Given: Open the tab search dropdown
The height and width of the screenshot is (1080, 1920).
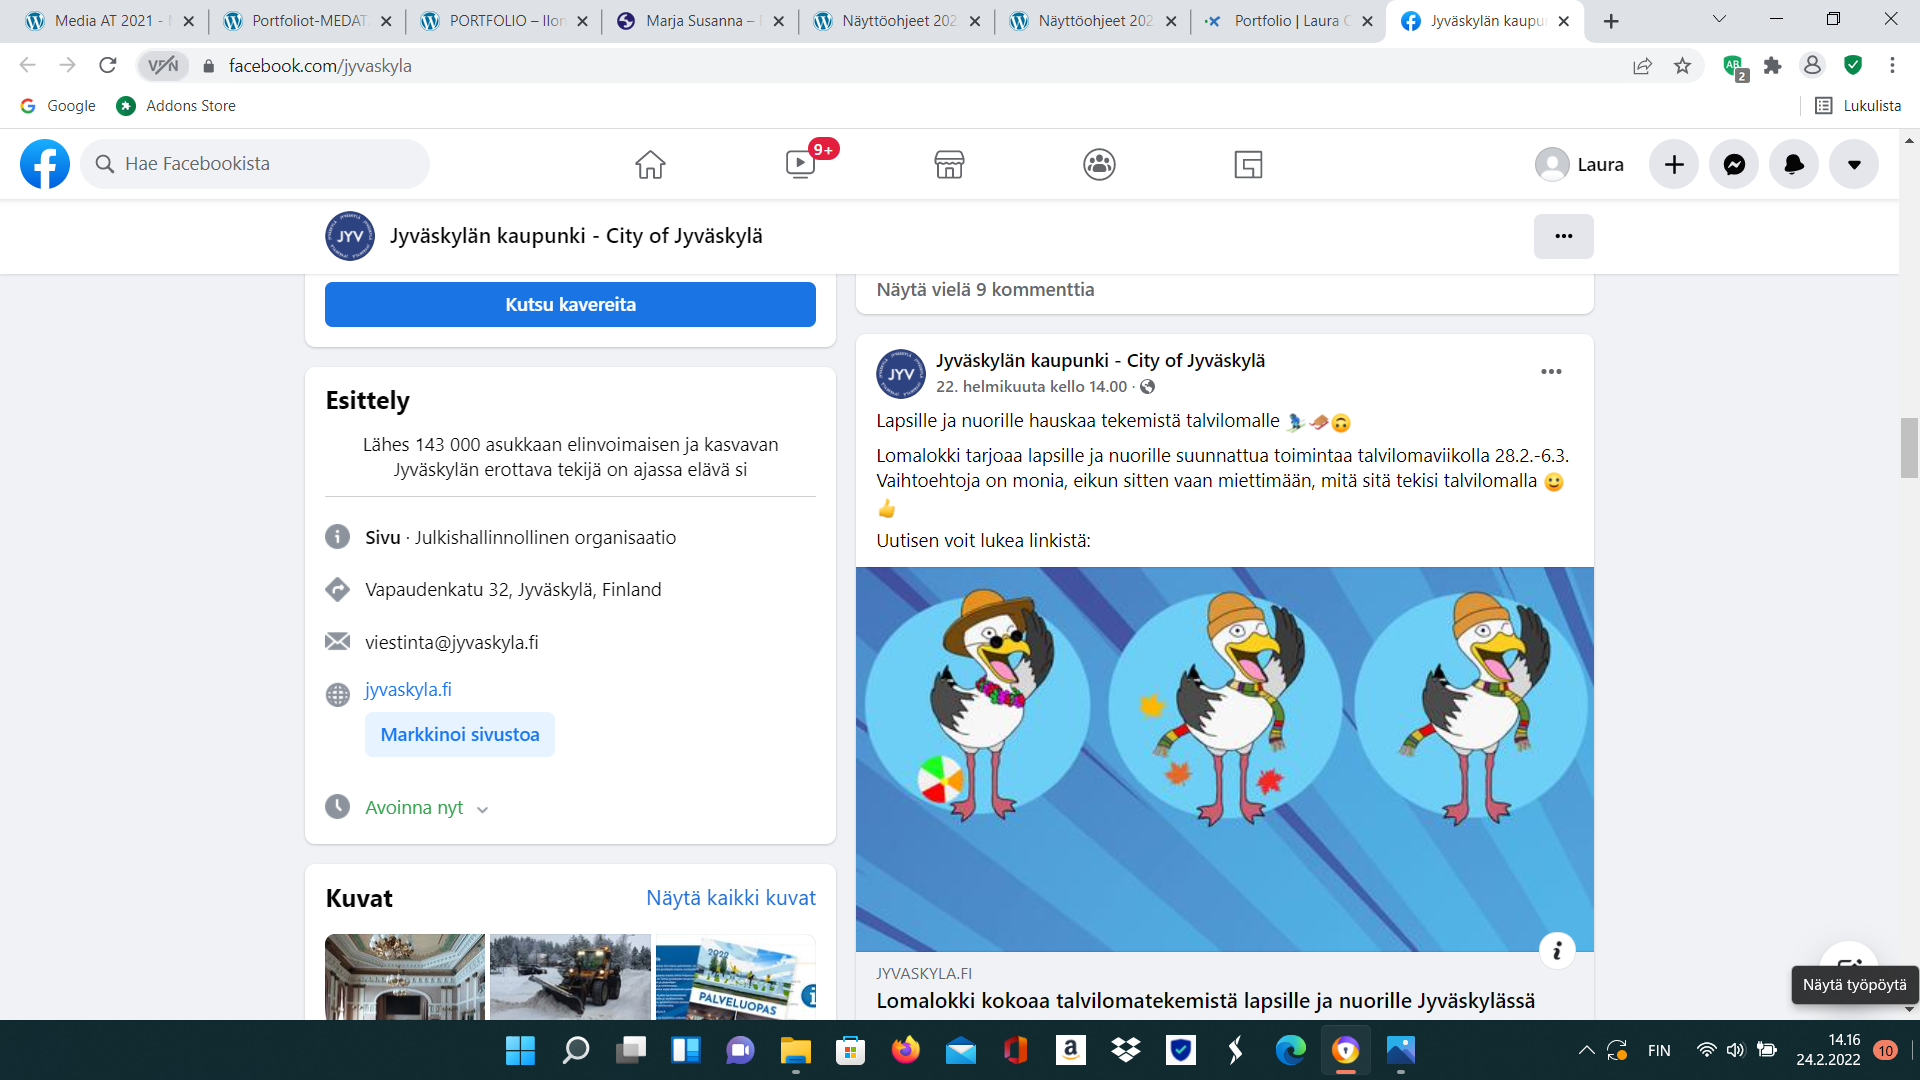Looking at the screenshot, I should pos(1720,20).
